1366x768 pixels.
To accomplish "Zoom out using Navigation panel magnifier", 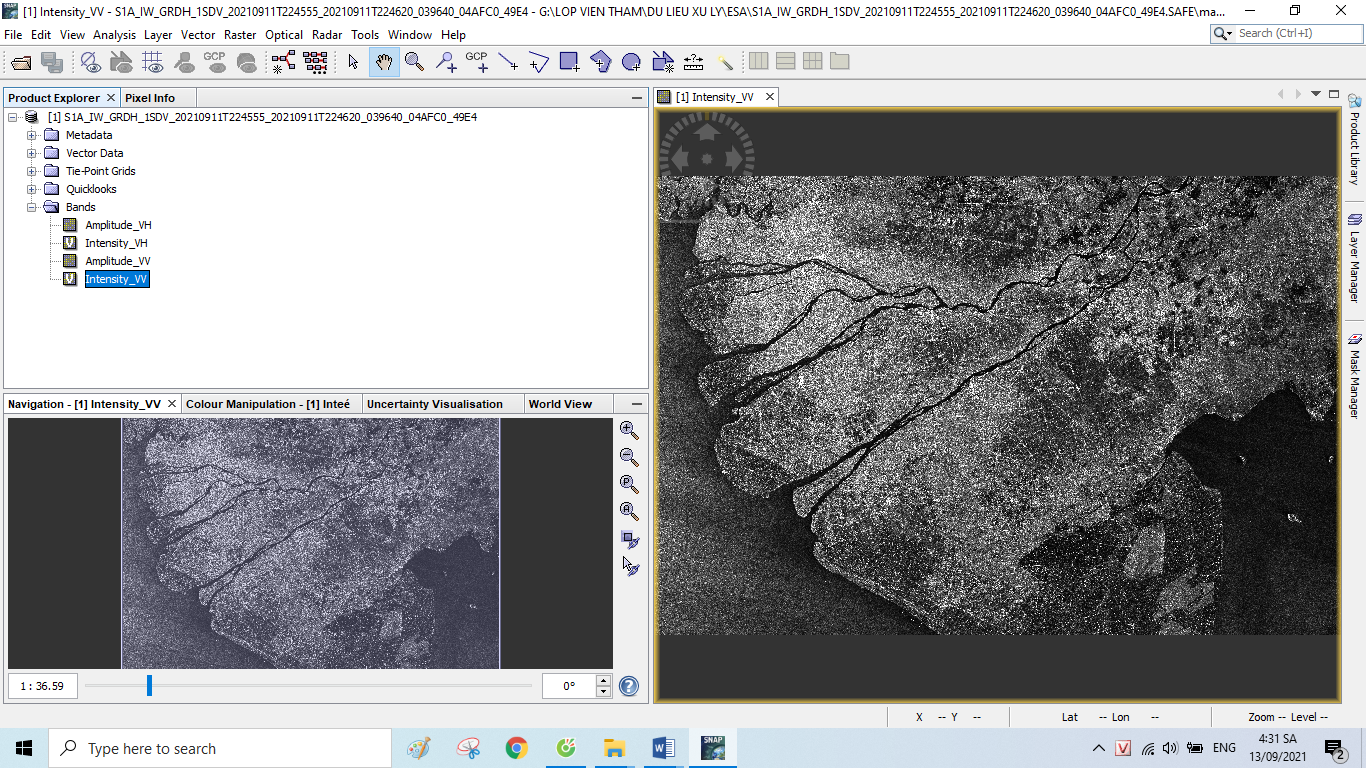I will (629, 457).
